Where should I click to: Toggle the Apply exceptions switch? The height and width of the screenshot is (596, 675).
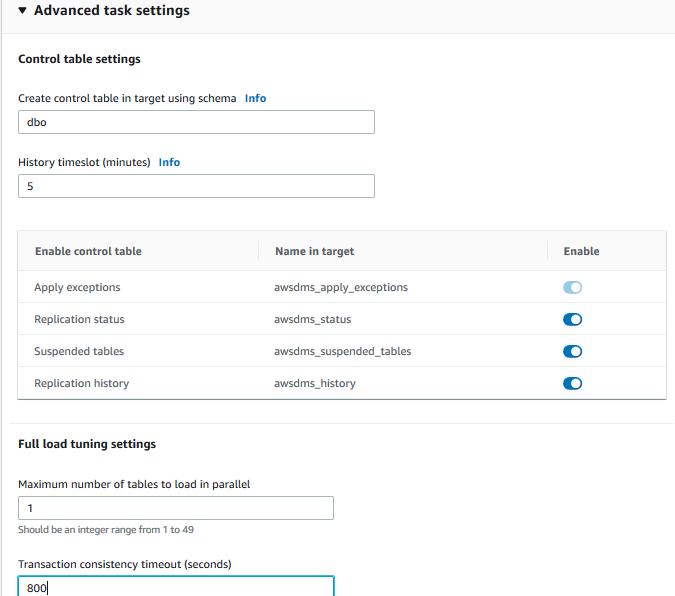[x=573, y=288]
